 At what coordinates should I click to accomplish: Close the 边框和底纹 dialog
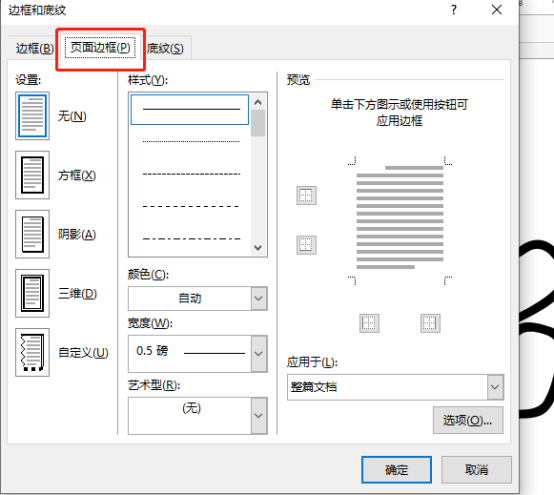click(497, 10)
